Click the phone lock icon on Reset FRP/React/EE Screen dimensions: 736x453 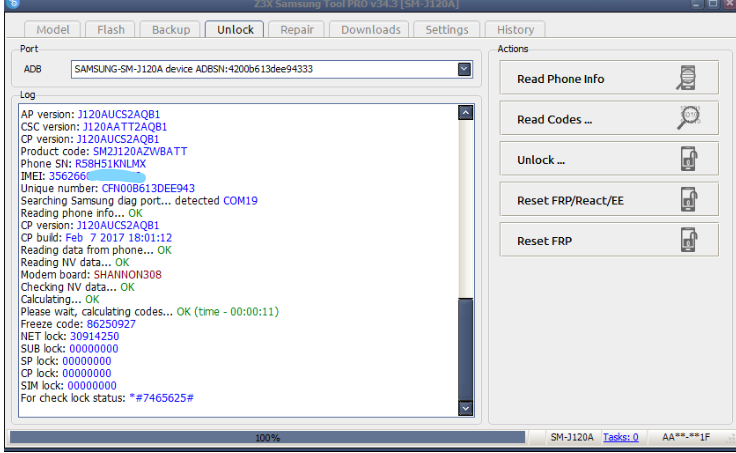689,200
